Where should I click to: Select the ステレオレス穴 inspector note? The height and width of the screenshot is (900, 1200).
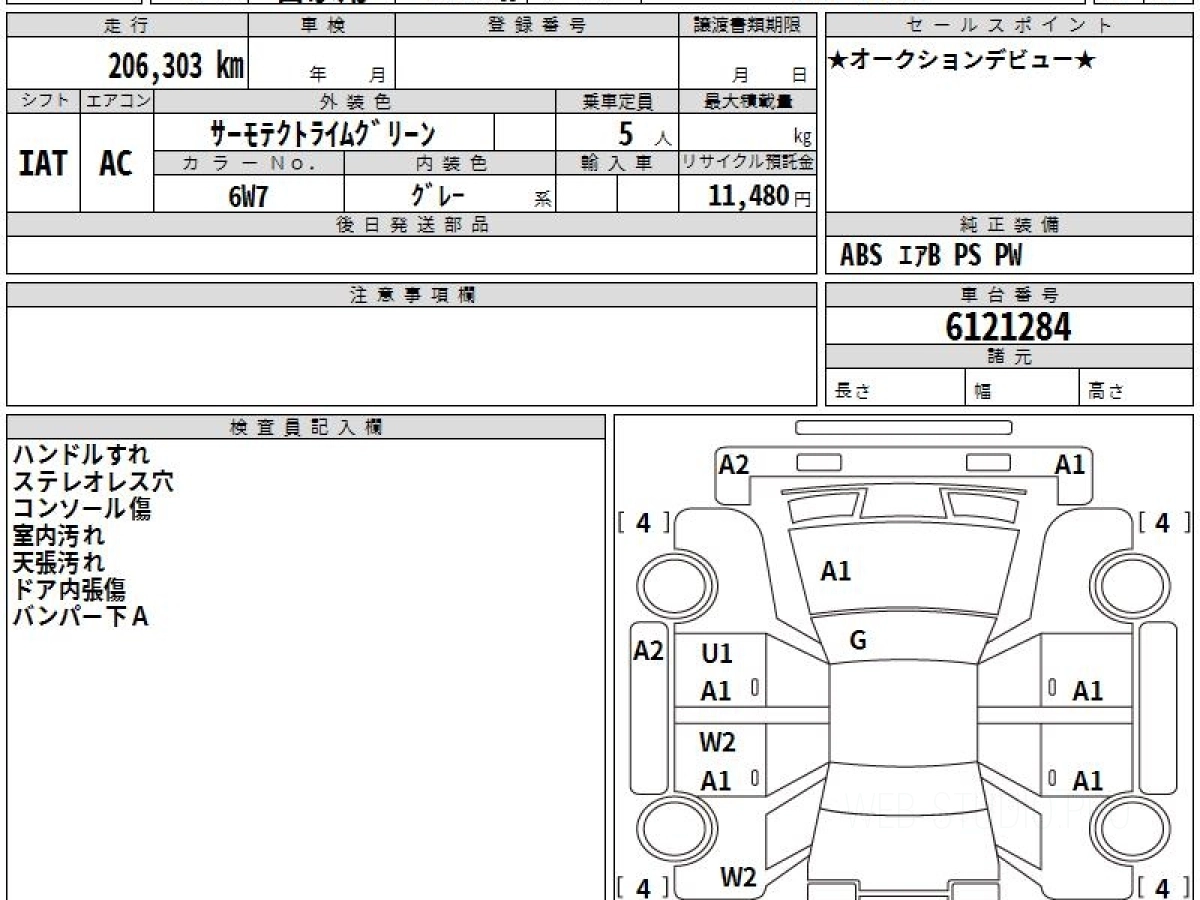click(x=93, y=482)
